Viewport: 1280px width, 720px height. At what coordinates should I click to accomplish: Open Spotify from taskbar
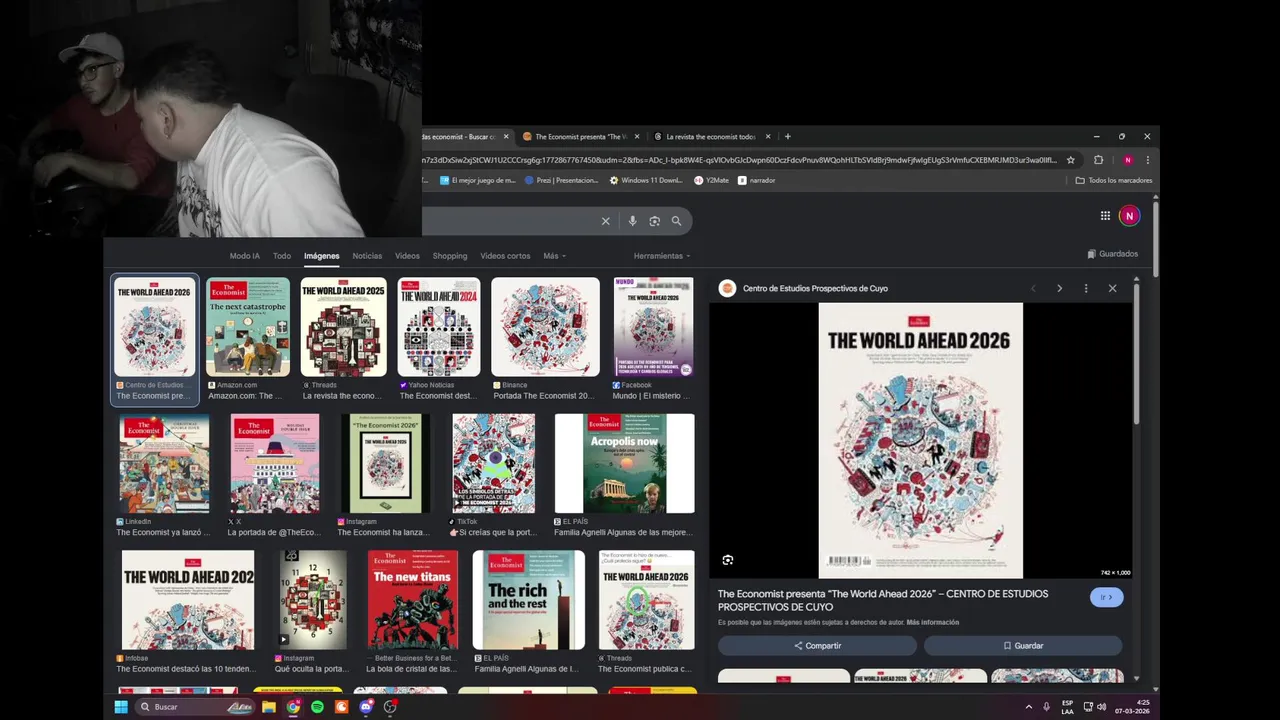pyautogui.click(x=317, y=707)
